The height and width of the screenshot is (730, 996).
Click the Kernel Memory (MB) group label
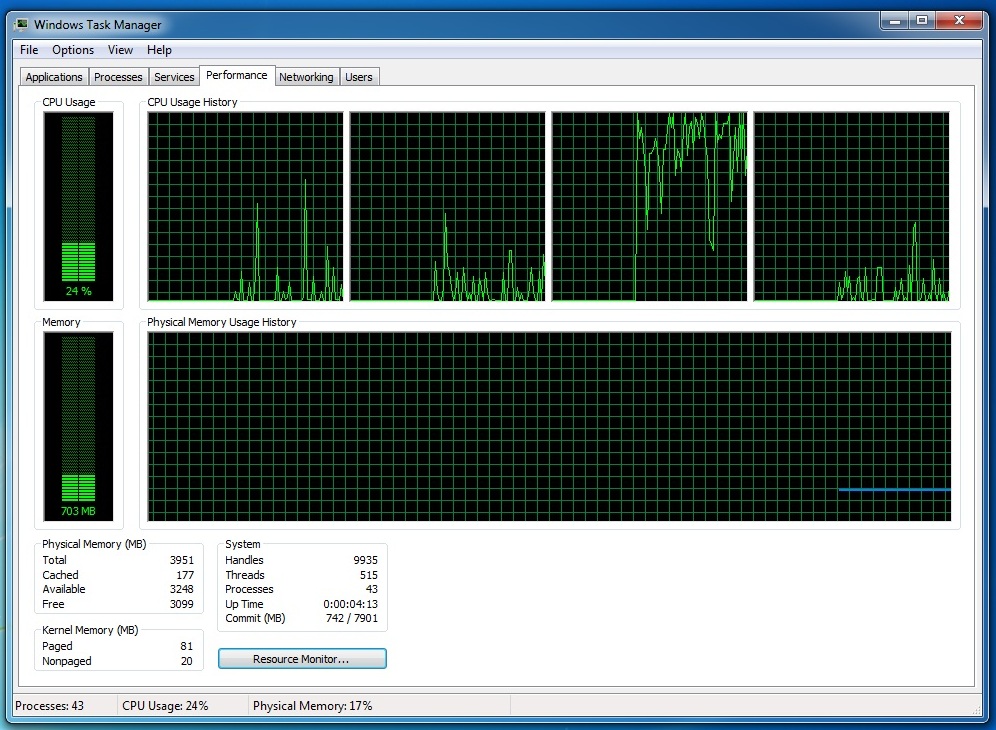[90, 630]
